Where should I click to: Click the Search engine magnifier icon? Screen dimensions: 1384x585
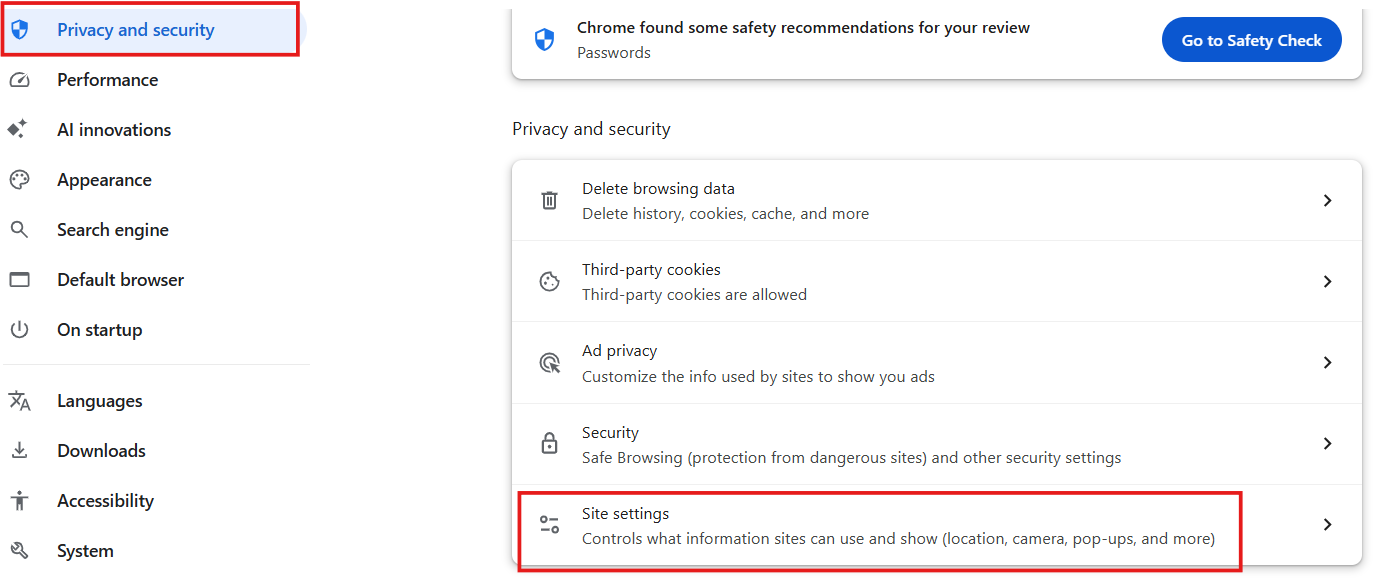coord(19,230)
